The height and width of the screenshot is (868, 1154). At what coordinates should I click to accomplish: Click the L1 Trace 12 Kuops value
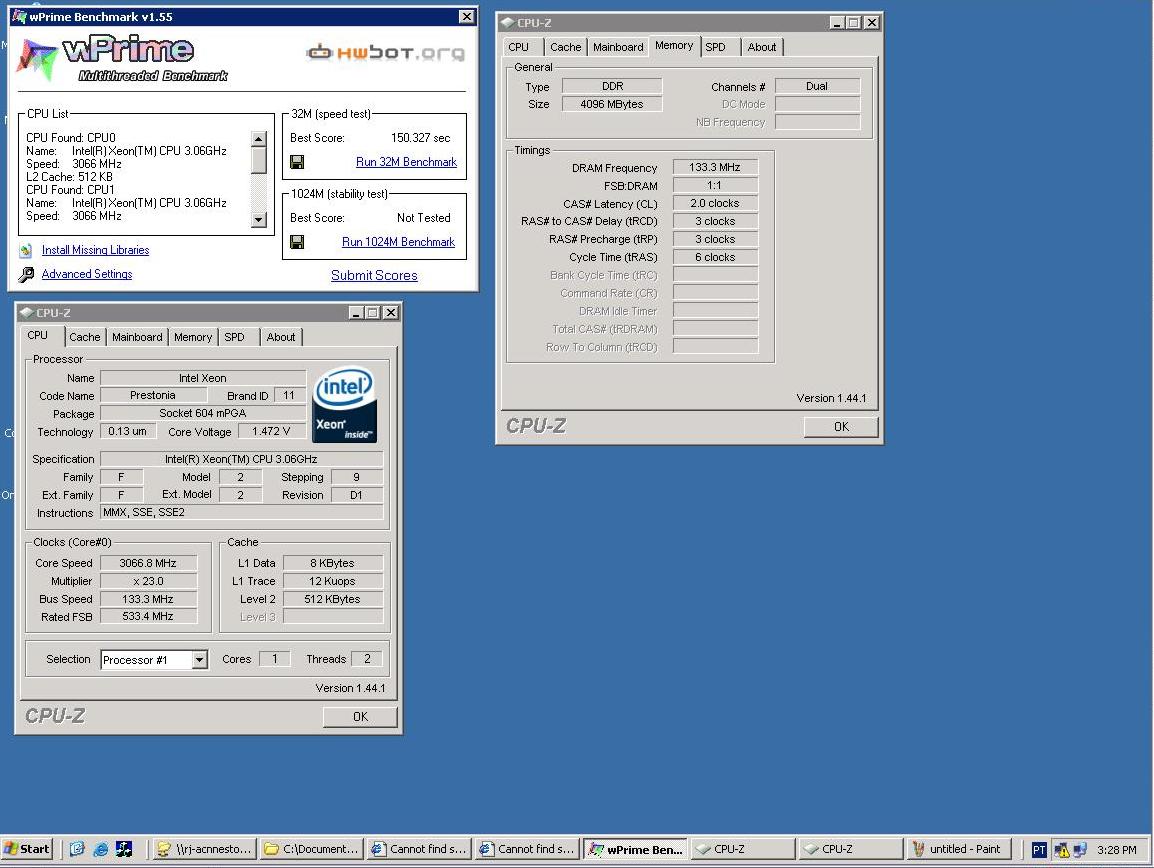333,581
